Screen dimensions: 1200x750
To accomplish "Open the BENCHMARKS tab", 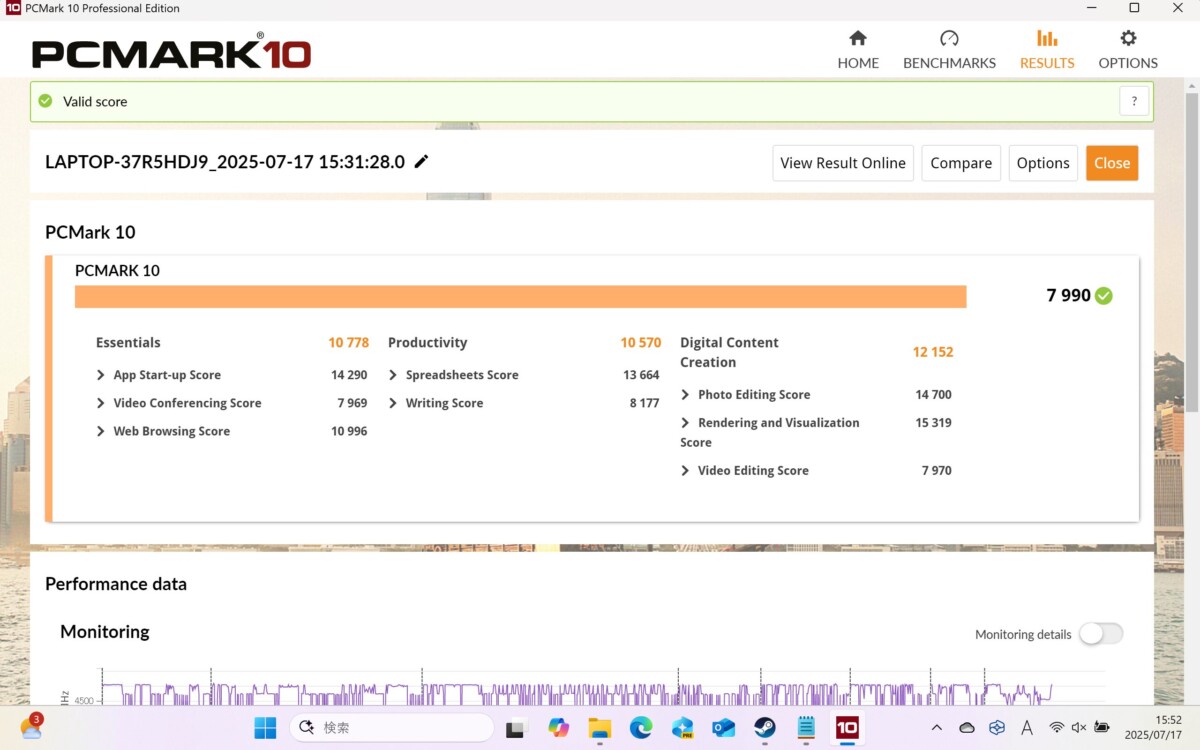I will [949, 50].
